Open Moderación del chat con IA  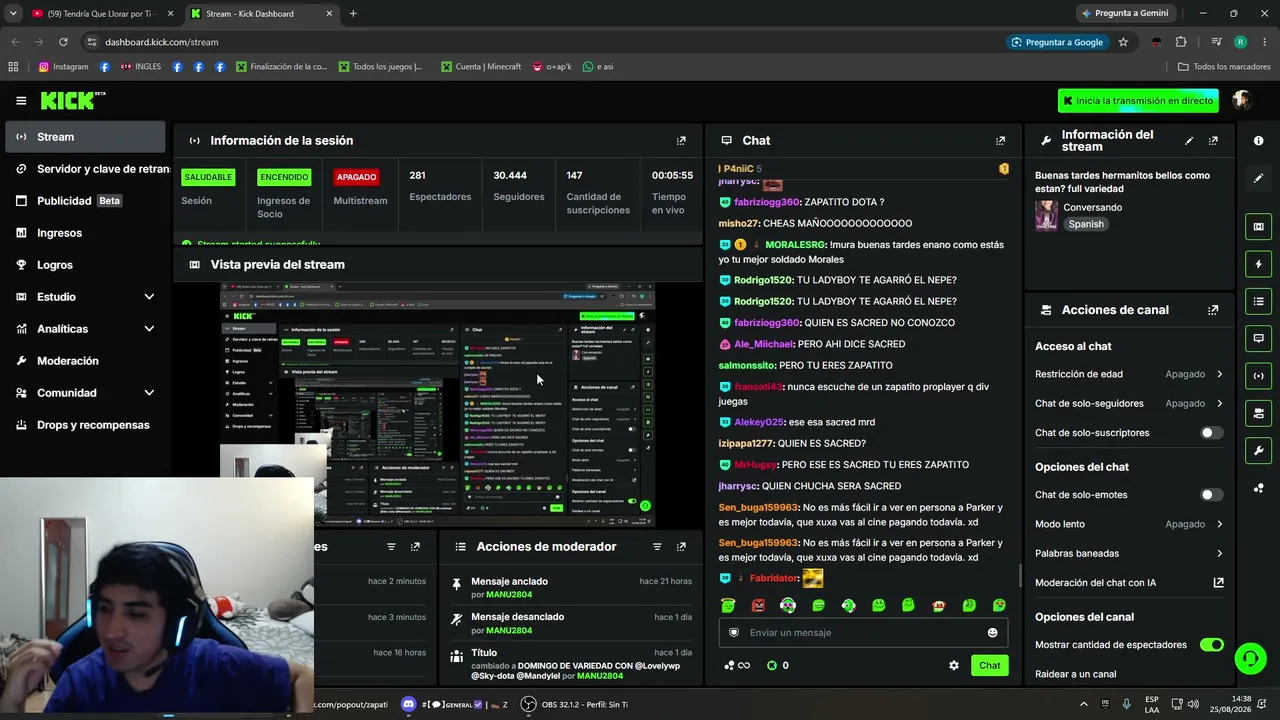point(1129,583)
